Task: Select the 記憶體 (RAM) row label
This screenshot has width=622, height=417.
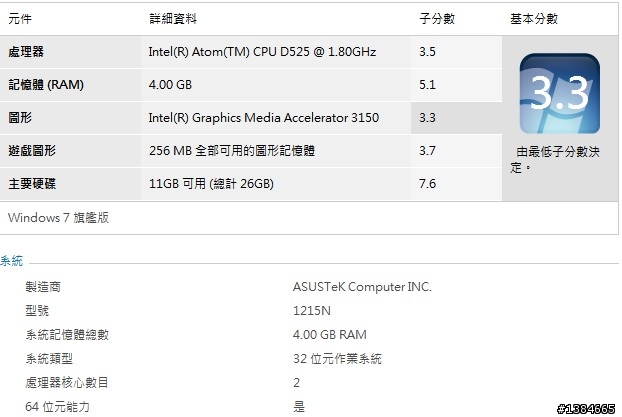Action: (46, 85)
